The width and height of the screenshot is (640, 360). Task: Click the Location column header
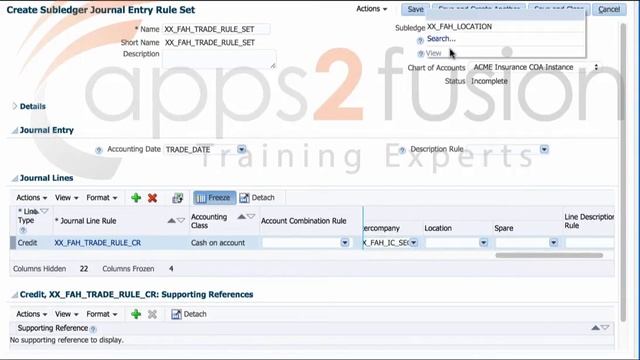(x=438, y=229)
